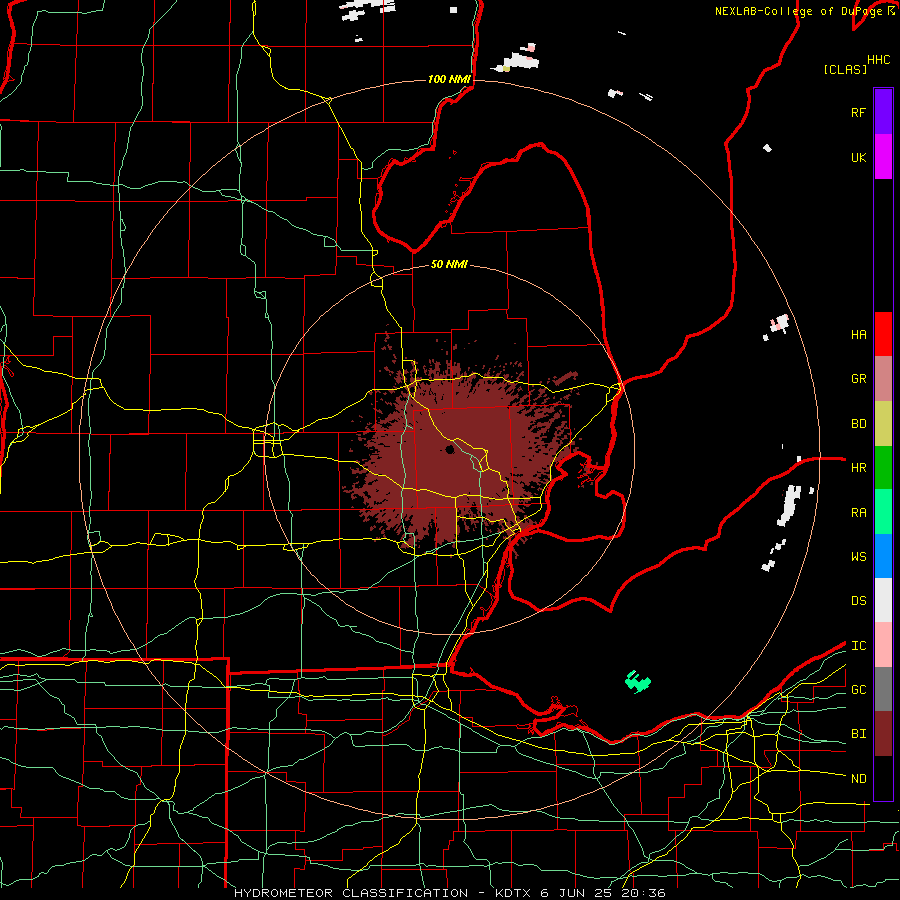Click the NEXLAB-College of DuPage credit text

tap(800, 11)
